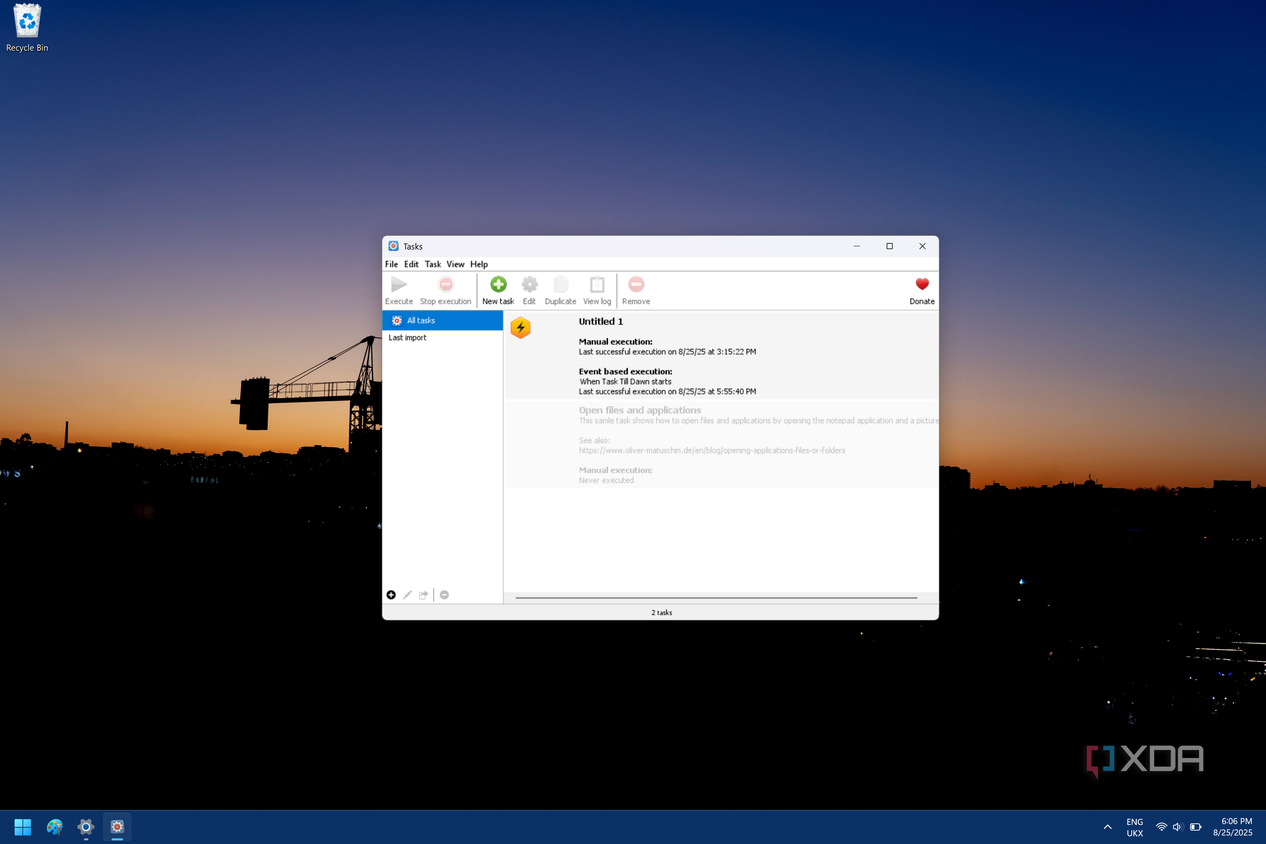Click the Tasks app icon in title bar

click(393, 246)
